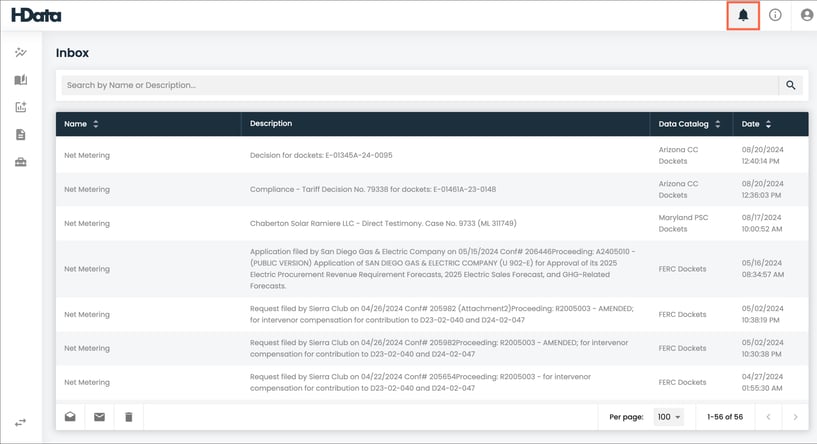Open the analytics sparkle sidebar icon
817x444 pixels.
[21, 53]
